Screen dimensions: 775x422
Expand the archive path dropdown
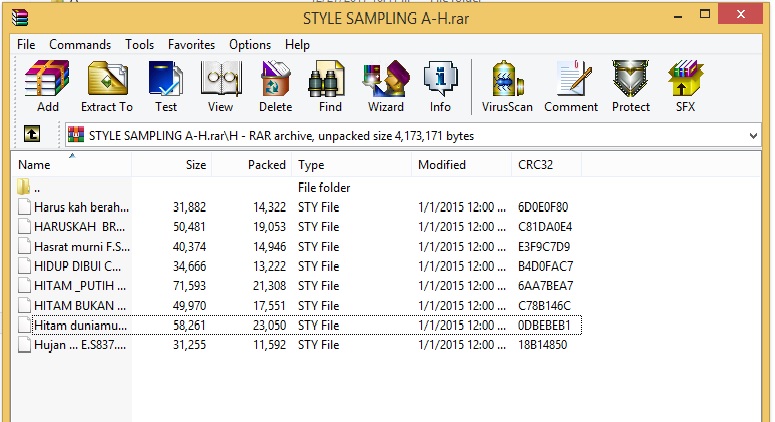(x=752, y=135)
